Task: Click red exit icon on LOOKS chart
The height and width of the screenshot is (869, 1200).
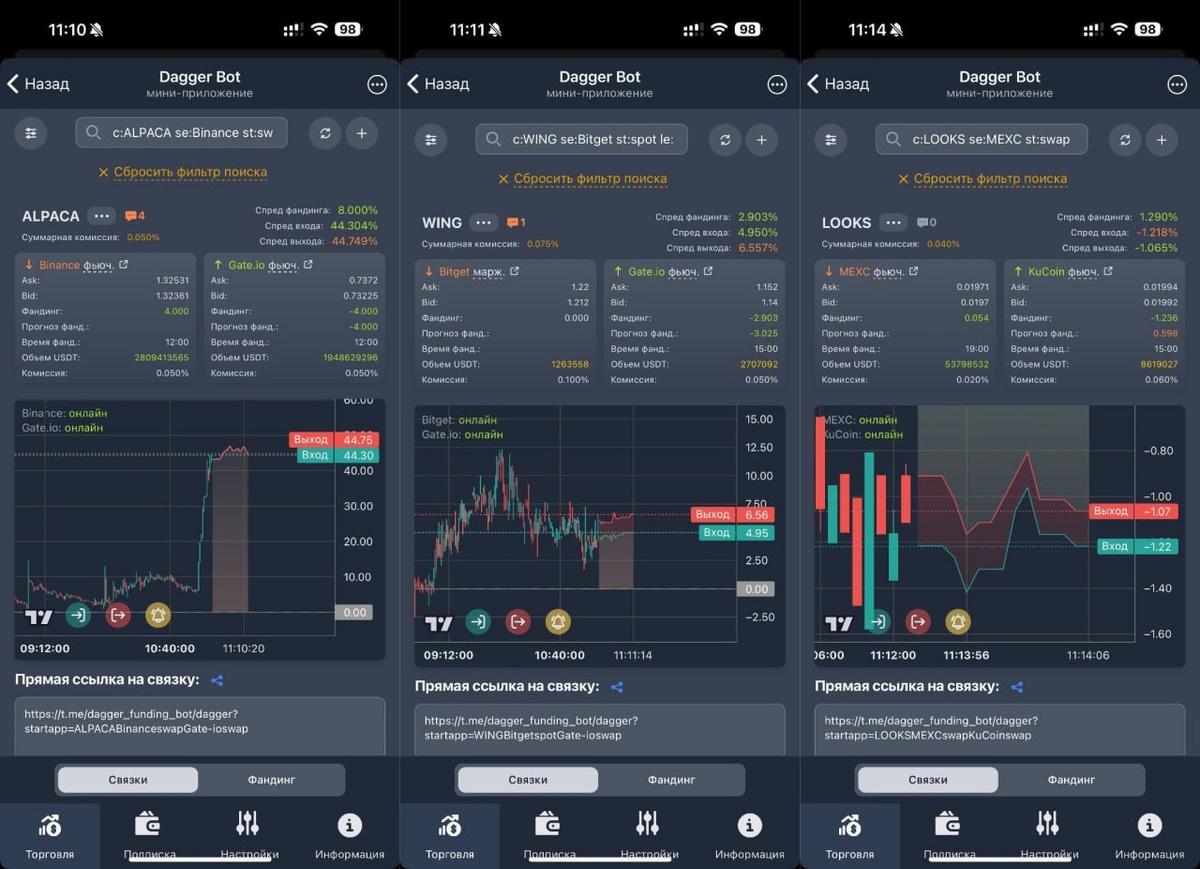Action: coord(918,622)
